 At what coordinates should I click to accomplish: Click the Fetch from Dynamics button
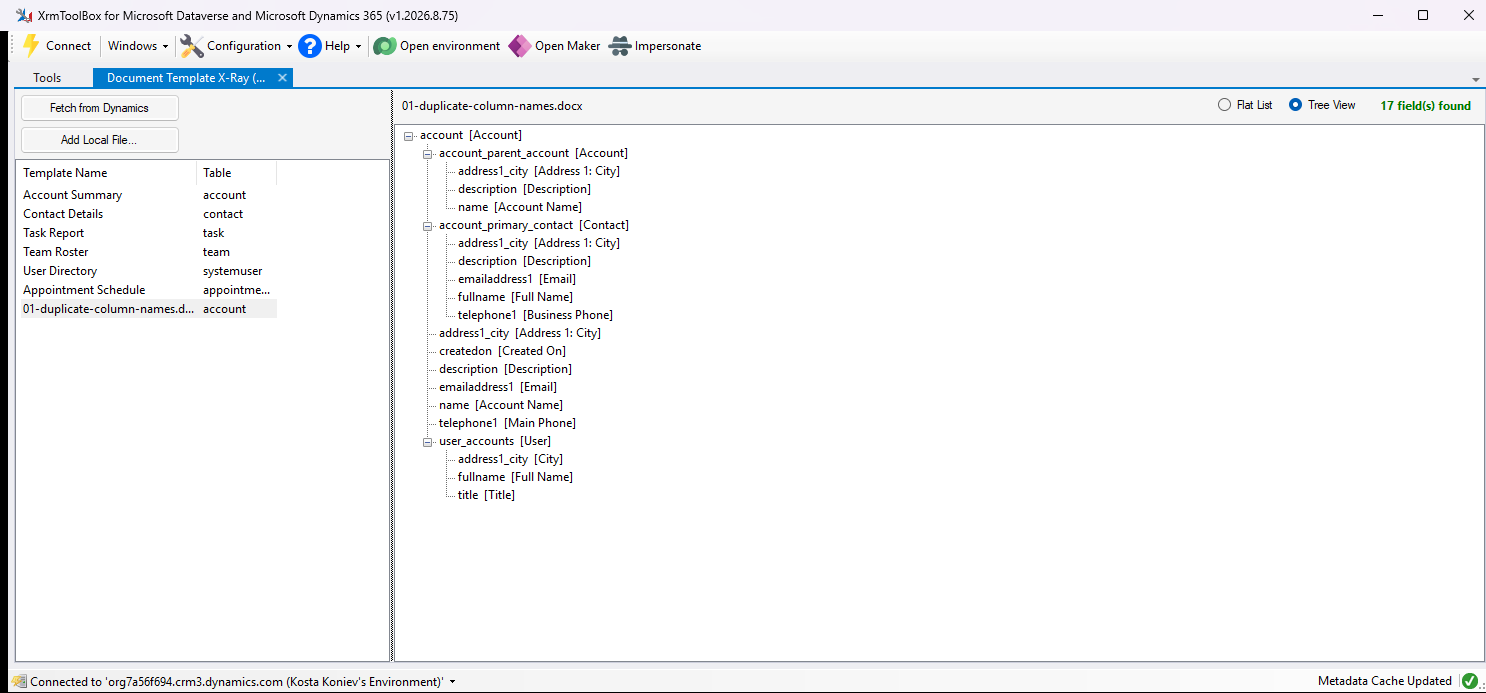click(x=100, y=108)
